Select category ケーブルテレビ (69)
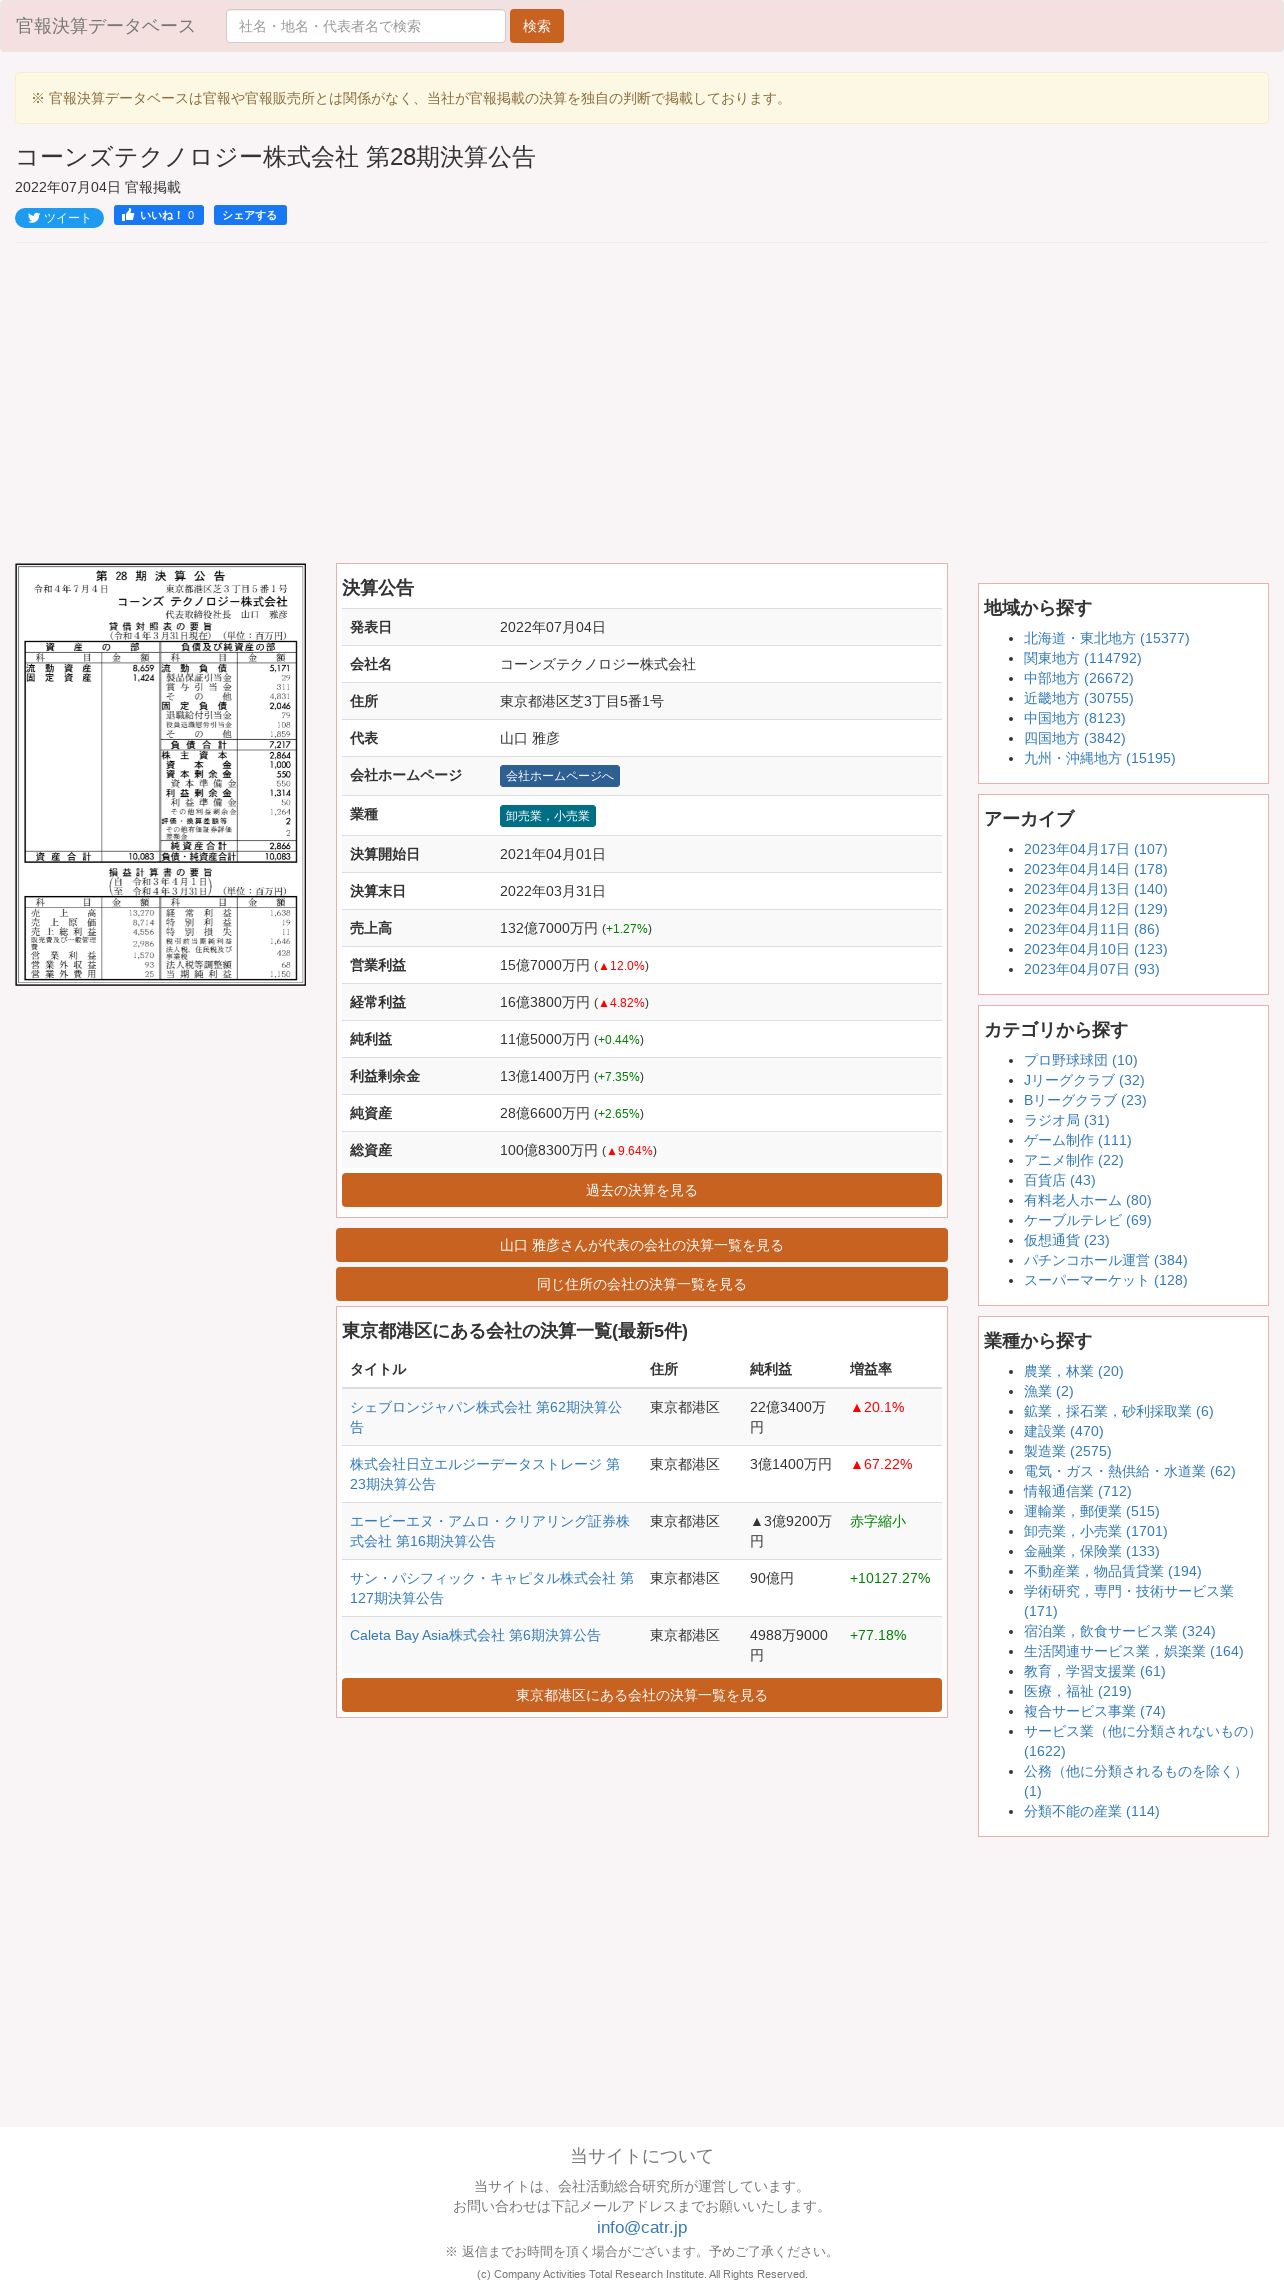The image size is (1284, 2292). [x=1087, y=1220]
